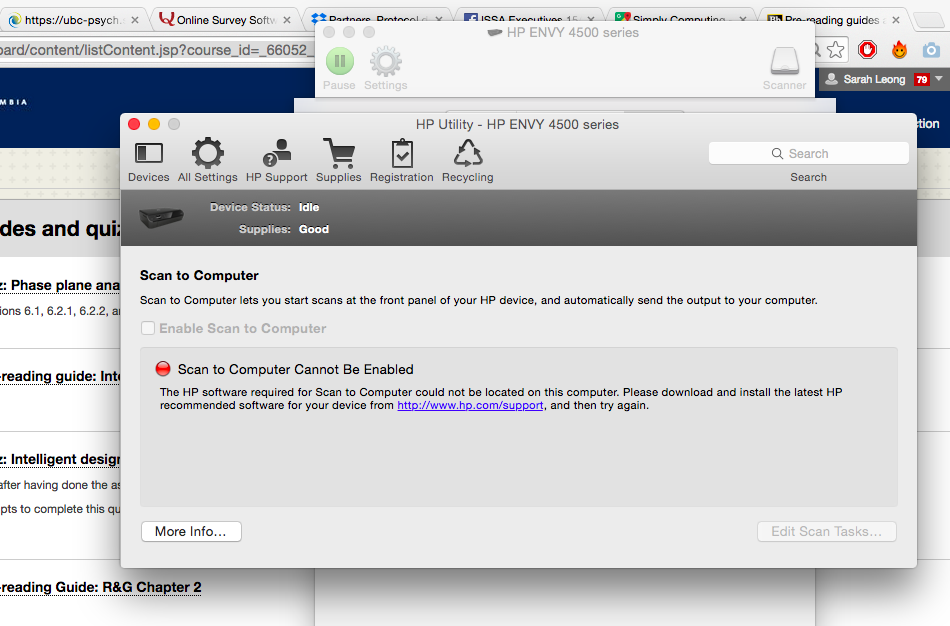Minimize the HP Utility window
950x626 pixels.
tap(154, 124)
